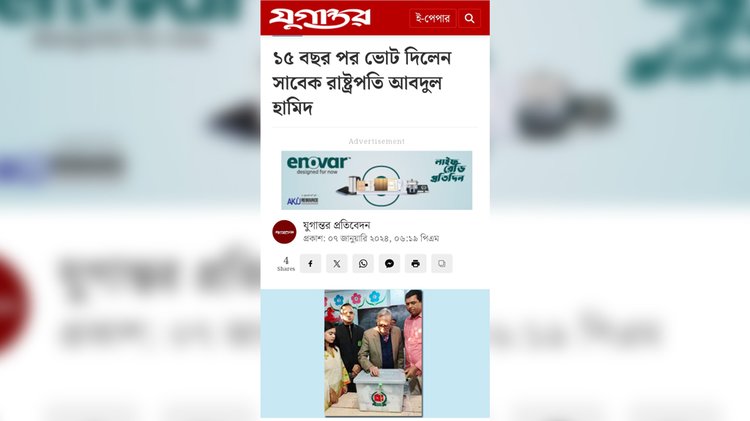Click the search magnifier icon in header

coord(470,19)
